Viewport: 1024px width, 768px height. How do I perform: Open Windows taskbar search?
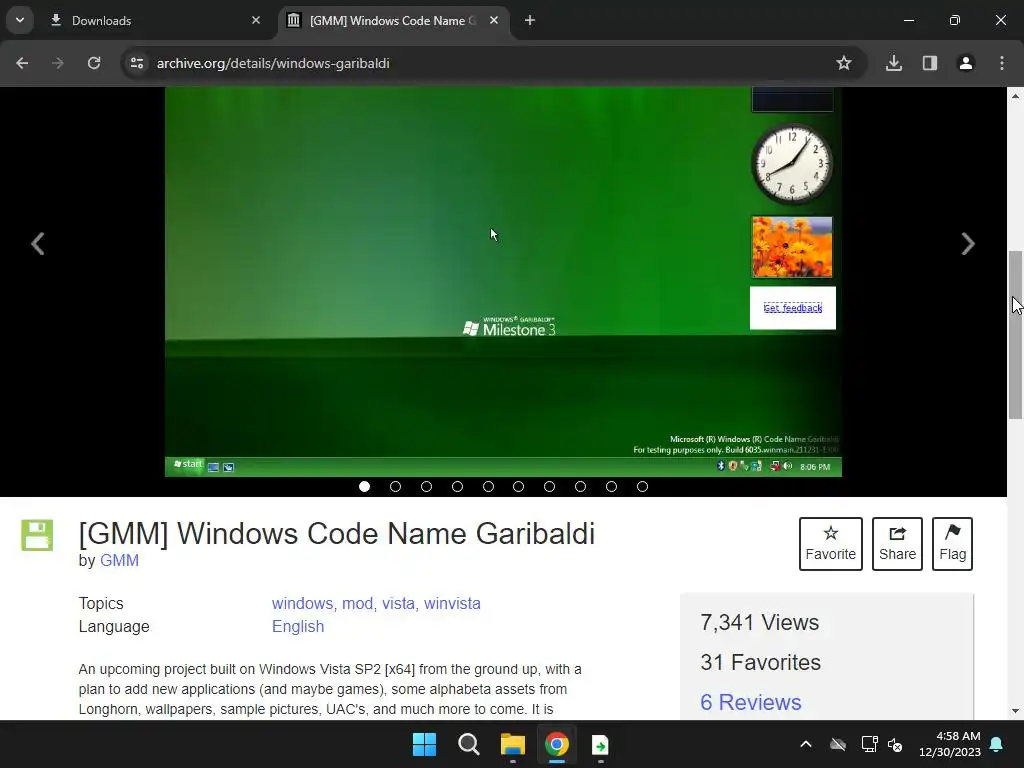[468, 744]
